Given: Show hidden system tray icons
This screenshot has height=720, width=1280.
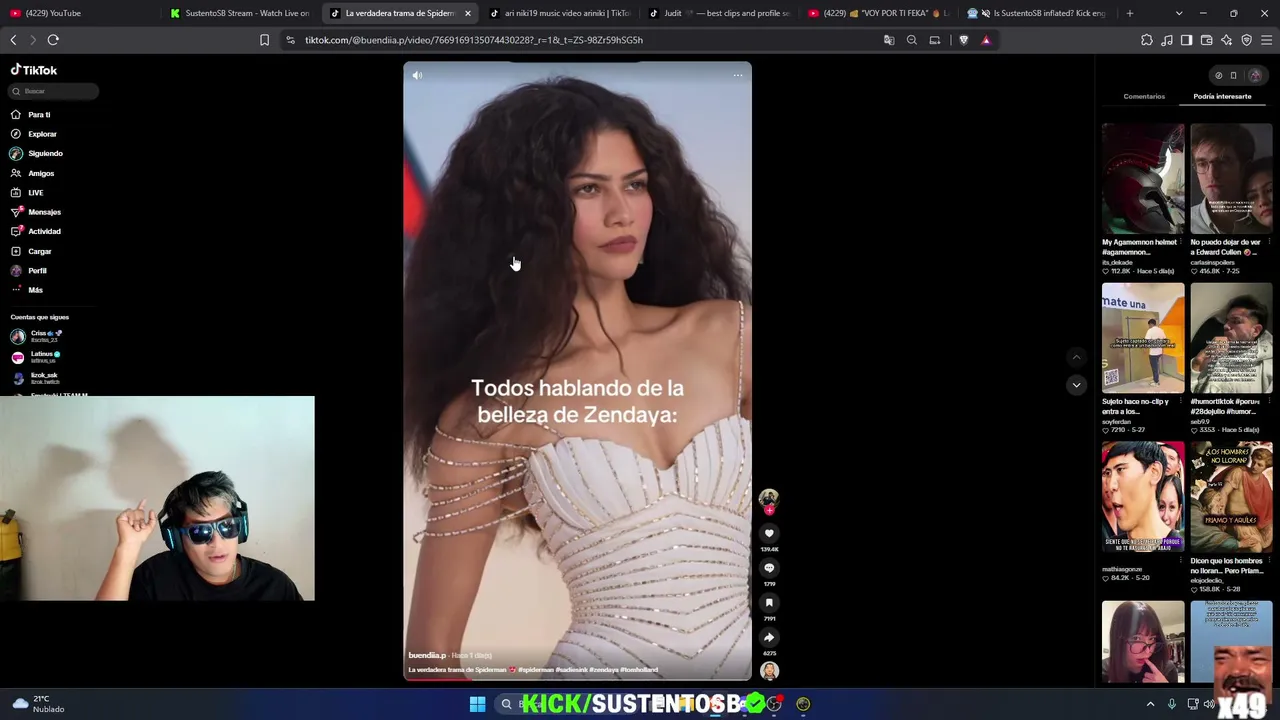Looking at the screenshot, I should click(1150, 704).
